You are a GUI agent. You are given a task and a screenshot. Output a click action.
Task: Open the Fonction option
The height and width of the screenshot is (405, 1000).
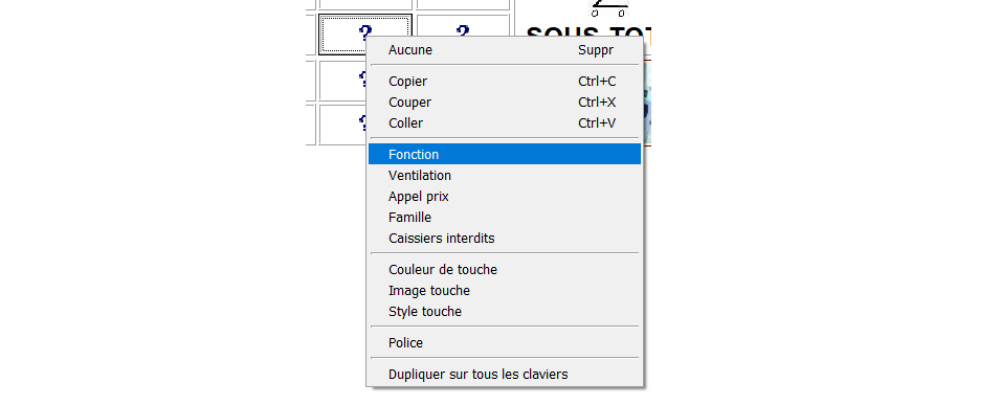point(413,154)
